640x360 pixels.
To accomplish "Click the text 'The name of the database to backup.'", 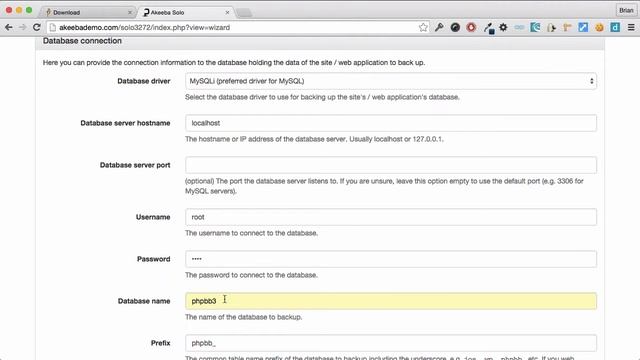I will (x=244, y=317).
